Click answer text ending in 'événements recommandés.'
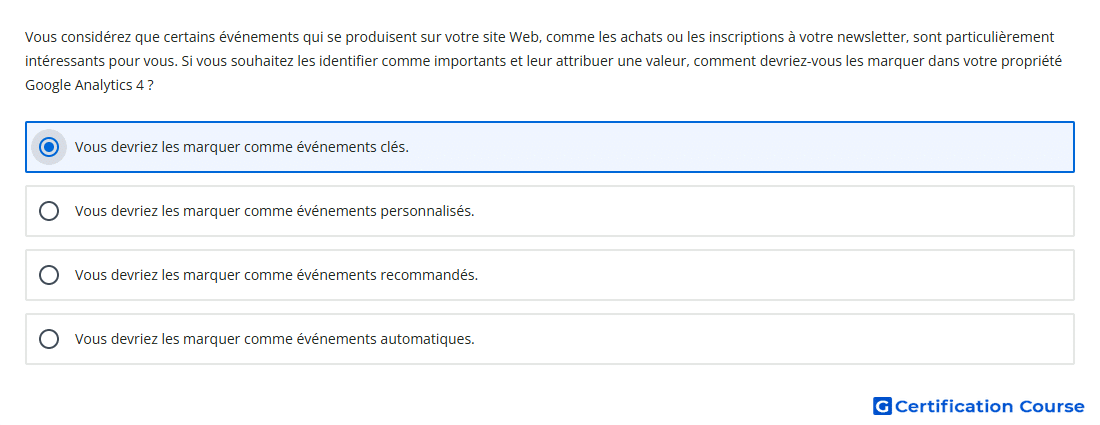Viewport: 1100px width, 425px height. click(276, 275)
